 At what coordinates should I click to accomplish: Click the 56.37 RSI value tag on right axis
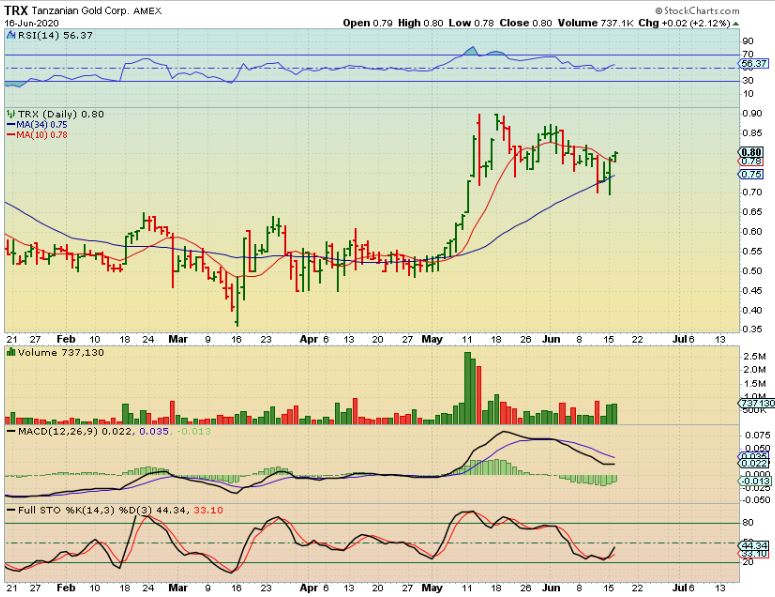coord(754,63)
